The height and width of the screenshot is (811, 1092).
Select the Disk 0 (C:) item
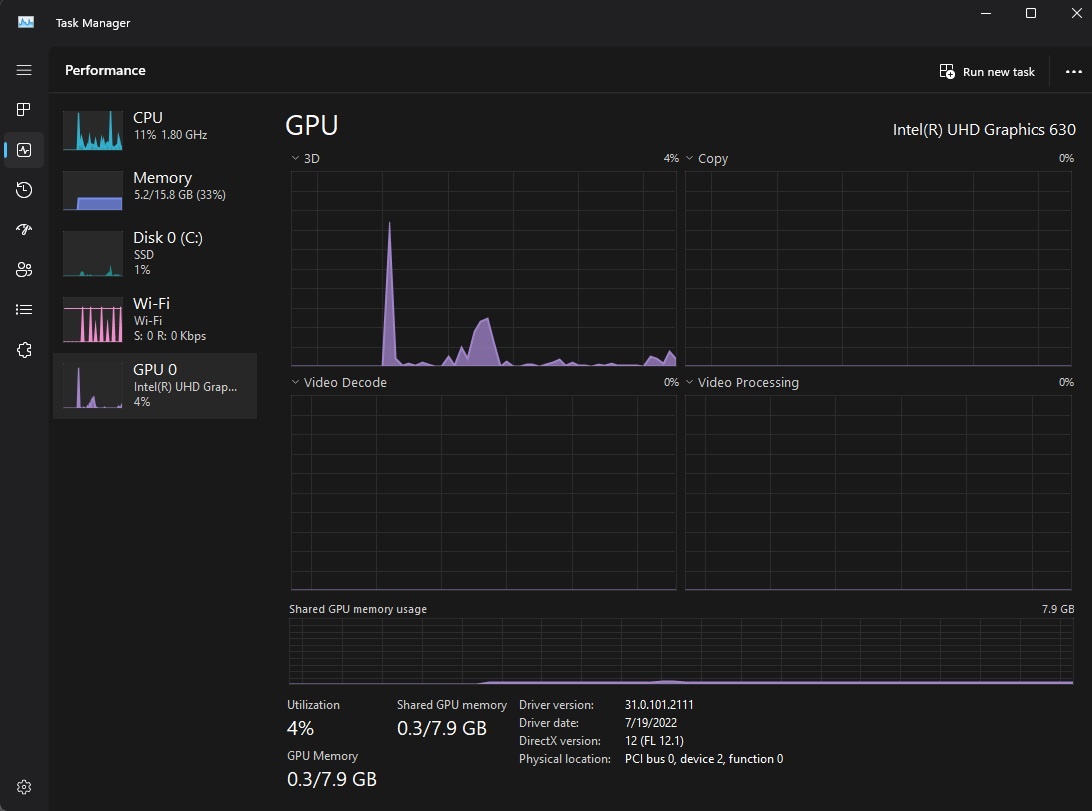(x=155, y=254)
